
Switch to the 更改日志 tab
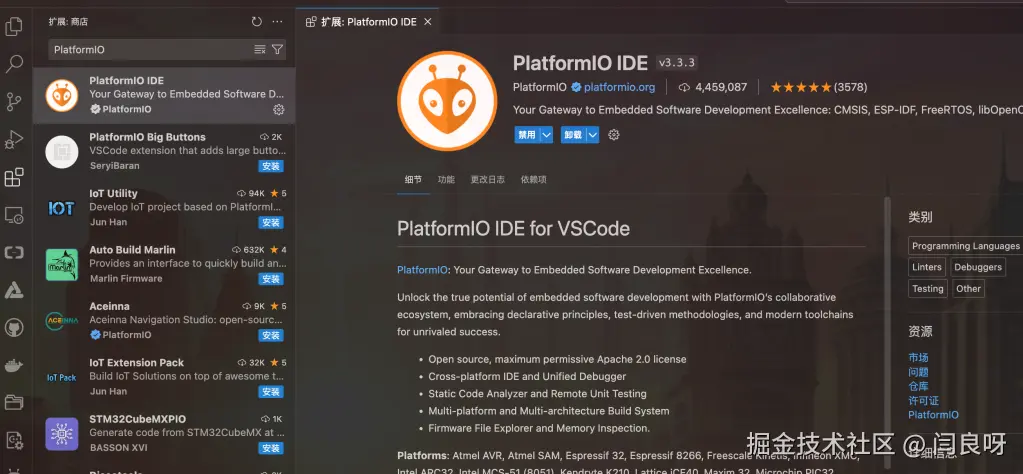click(x=487, y=180)
